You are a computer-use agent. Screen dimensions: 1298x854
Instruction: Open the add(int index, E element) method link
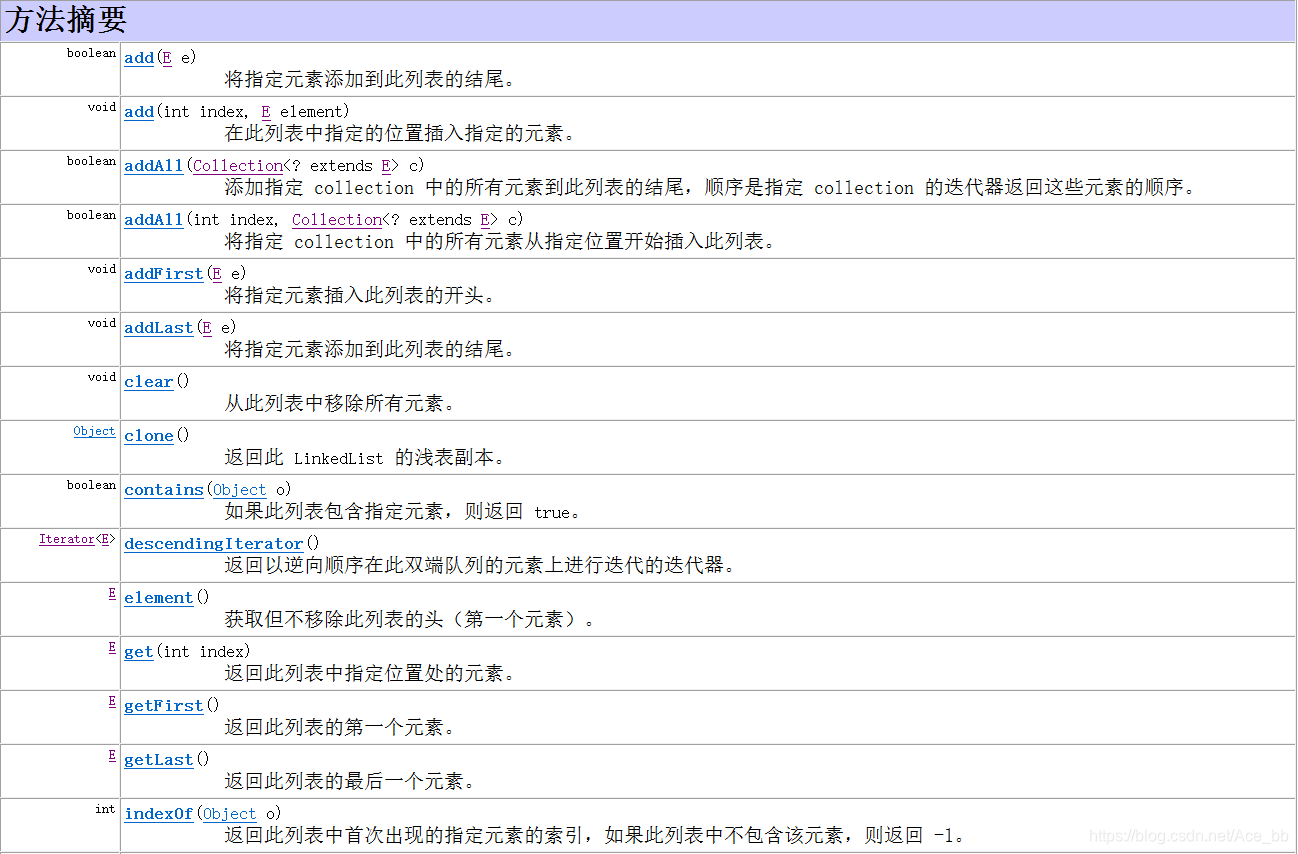click(x=138, y=112)
